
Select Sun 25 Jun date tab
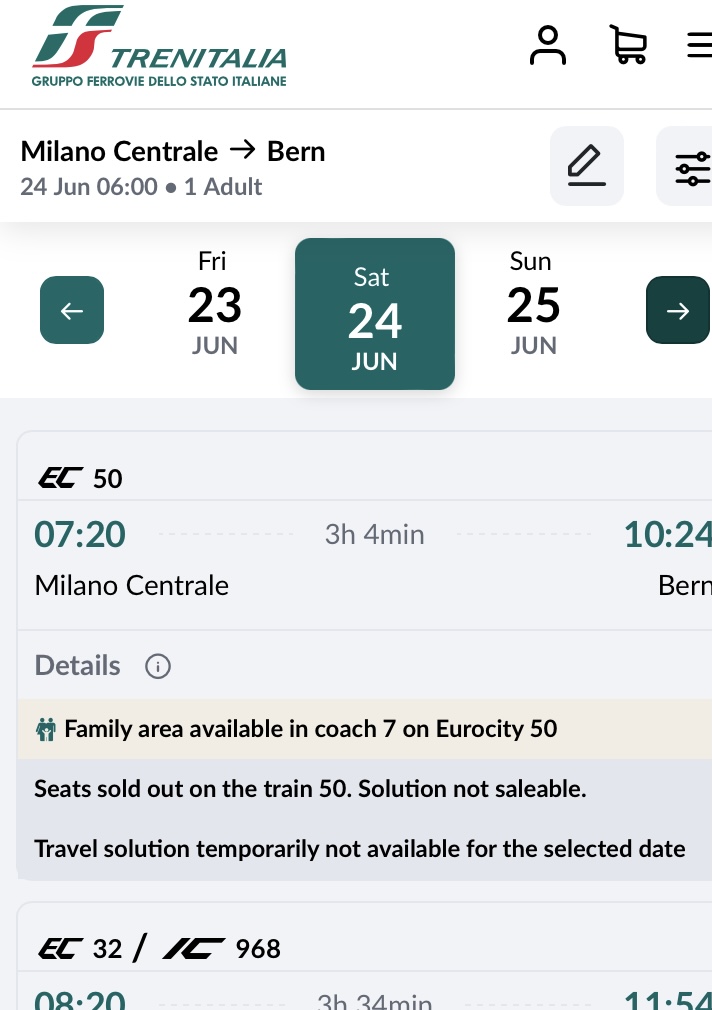pos(533,303)
